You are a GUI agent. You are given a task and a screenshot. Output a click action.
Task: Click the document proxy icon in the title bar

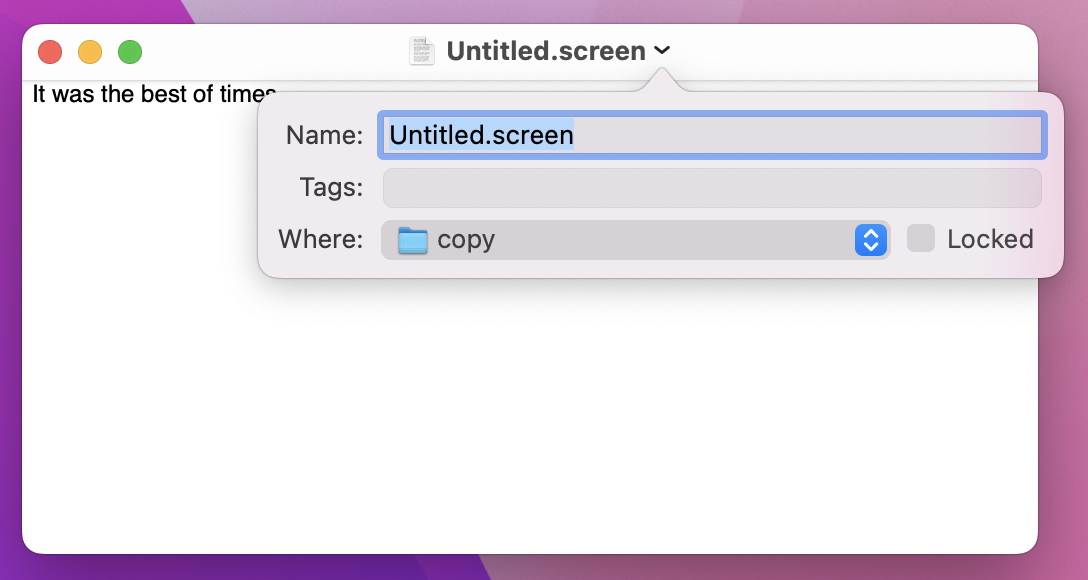[x=421, y=50]
